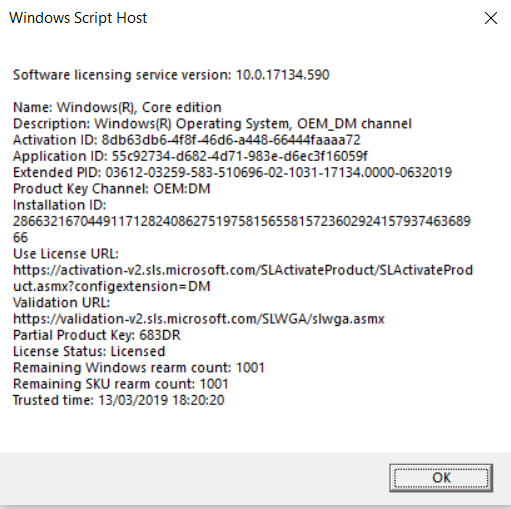Screen dimensions: 511x509
Task: Click the "Partial Product Key: 683DR" line
Action: [x=97, y=335]
